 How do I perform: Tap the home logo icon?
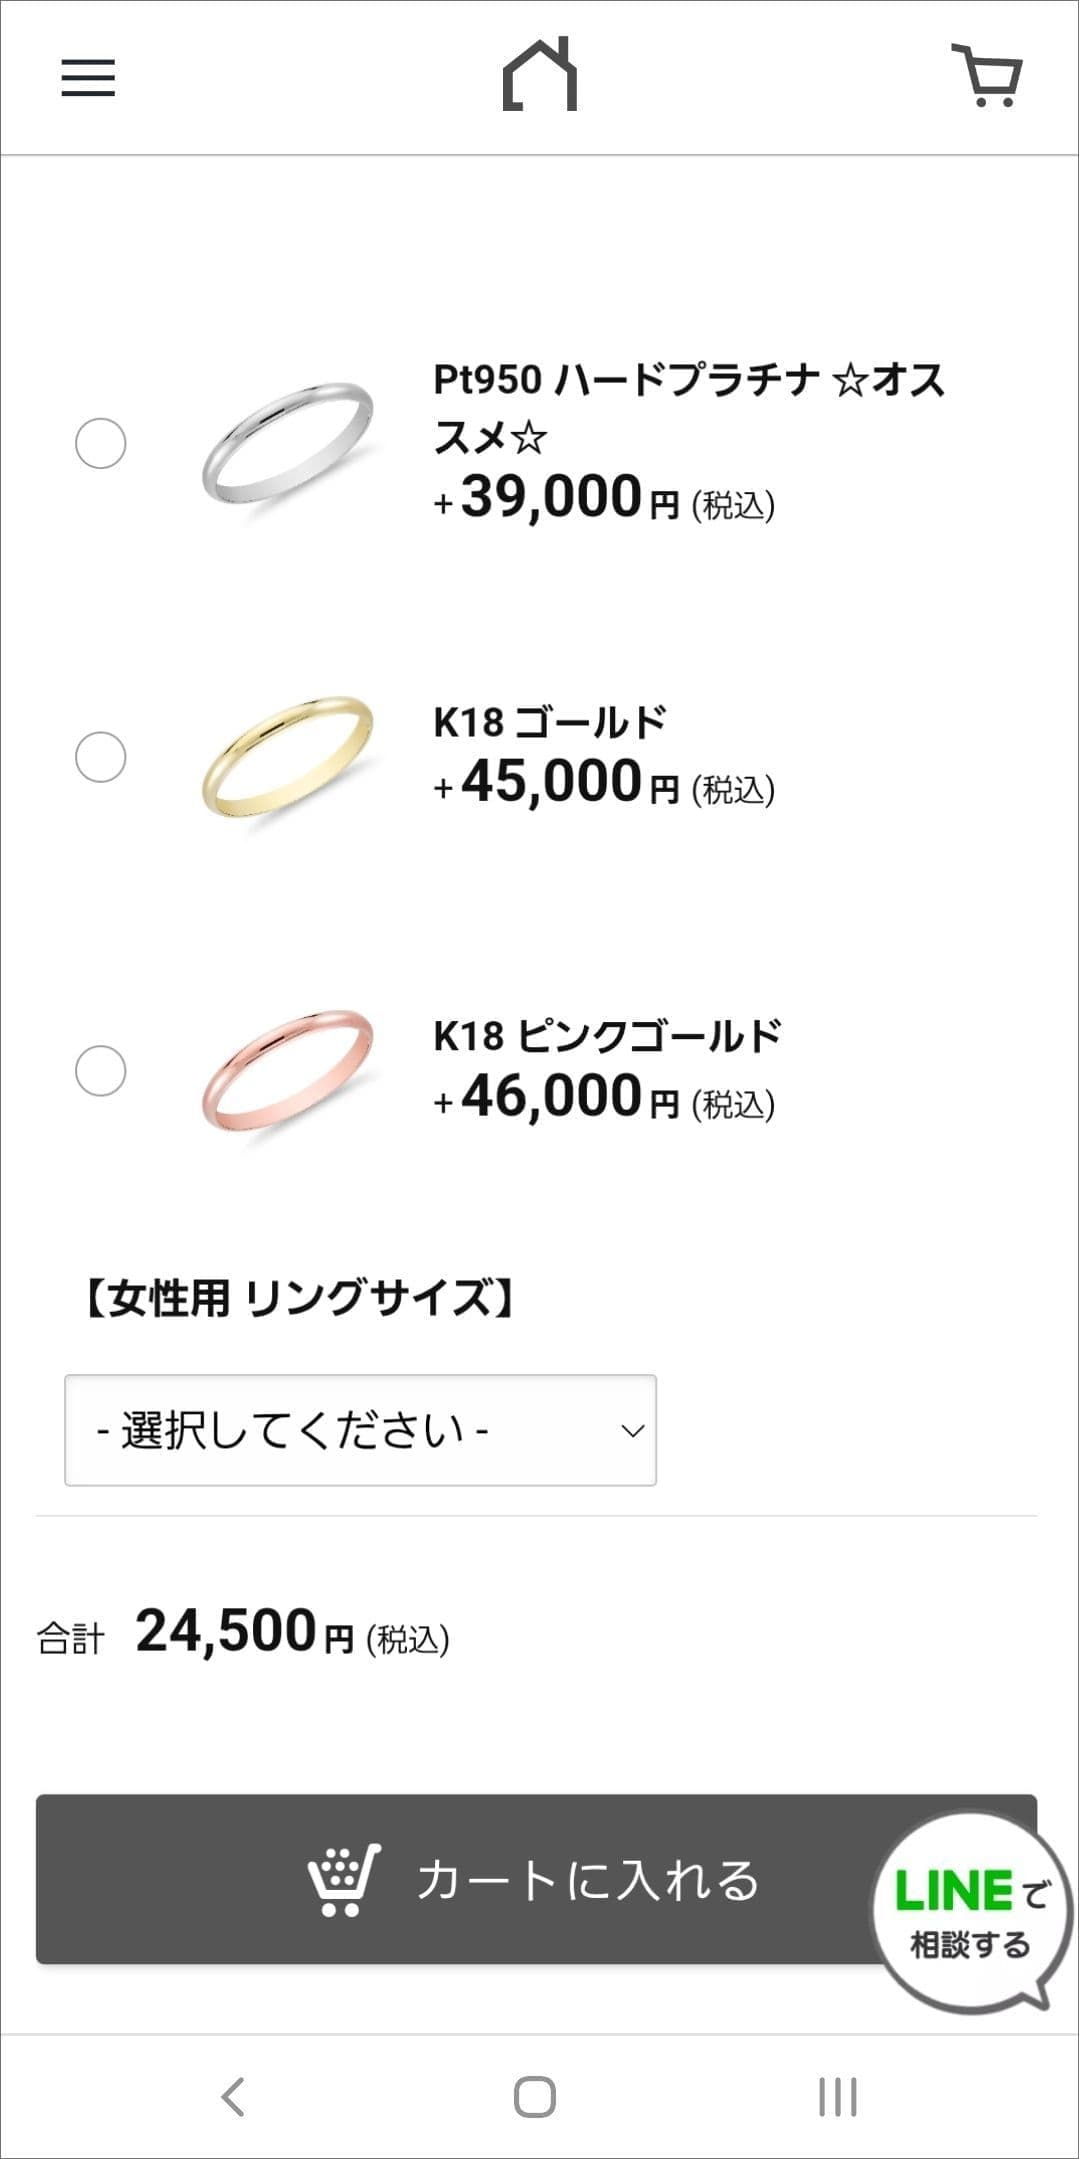click(x=539, y=75)
